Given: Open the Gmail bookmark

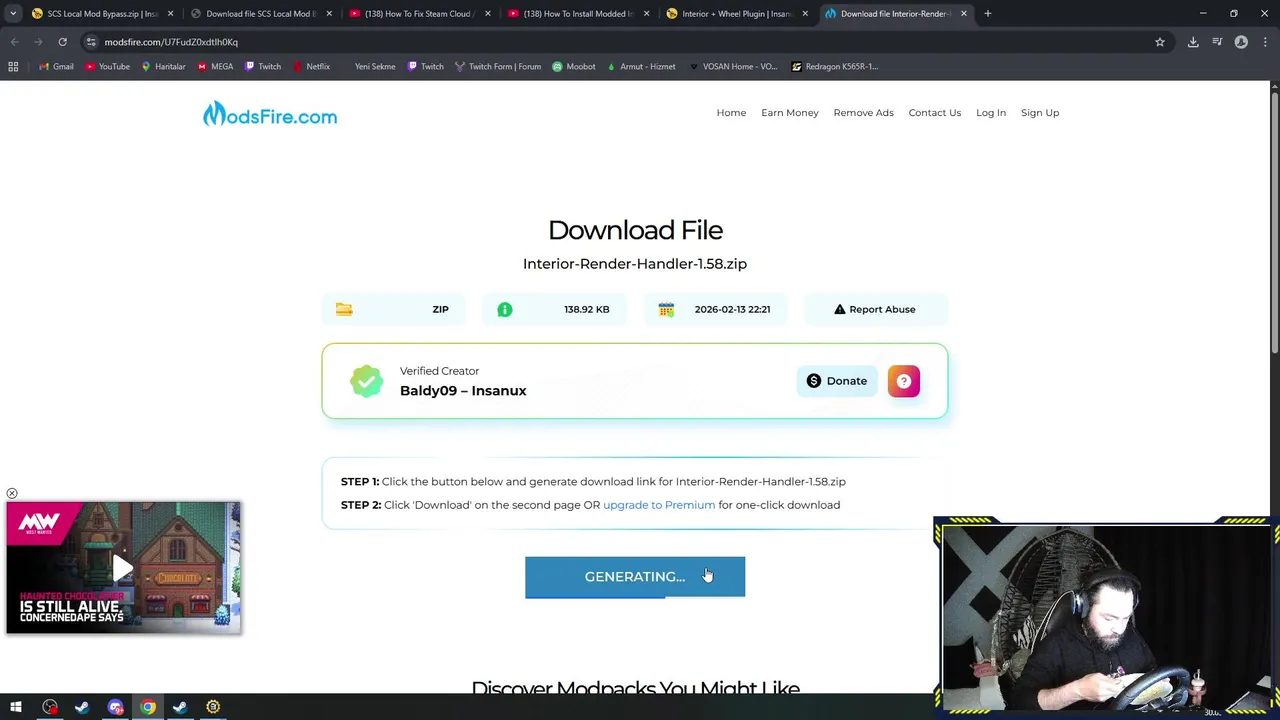Looking at the screenshot, I should point(55,67).
